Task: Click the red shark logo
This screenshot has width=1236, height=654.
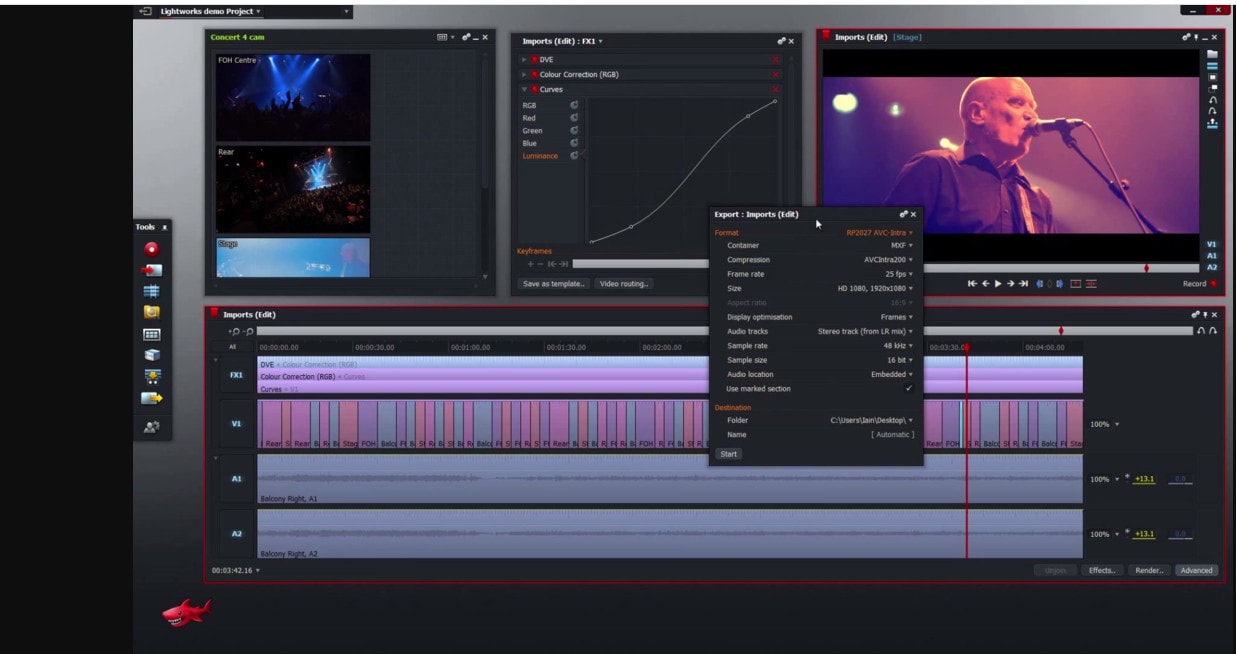Action: 187,612
